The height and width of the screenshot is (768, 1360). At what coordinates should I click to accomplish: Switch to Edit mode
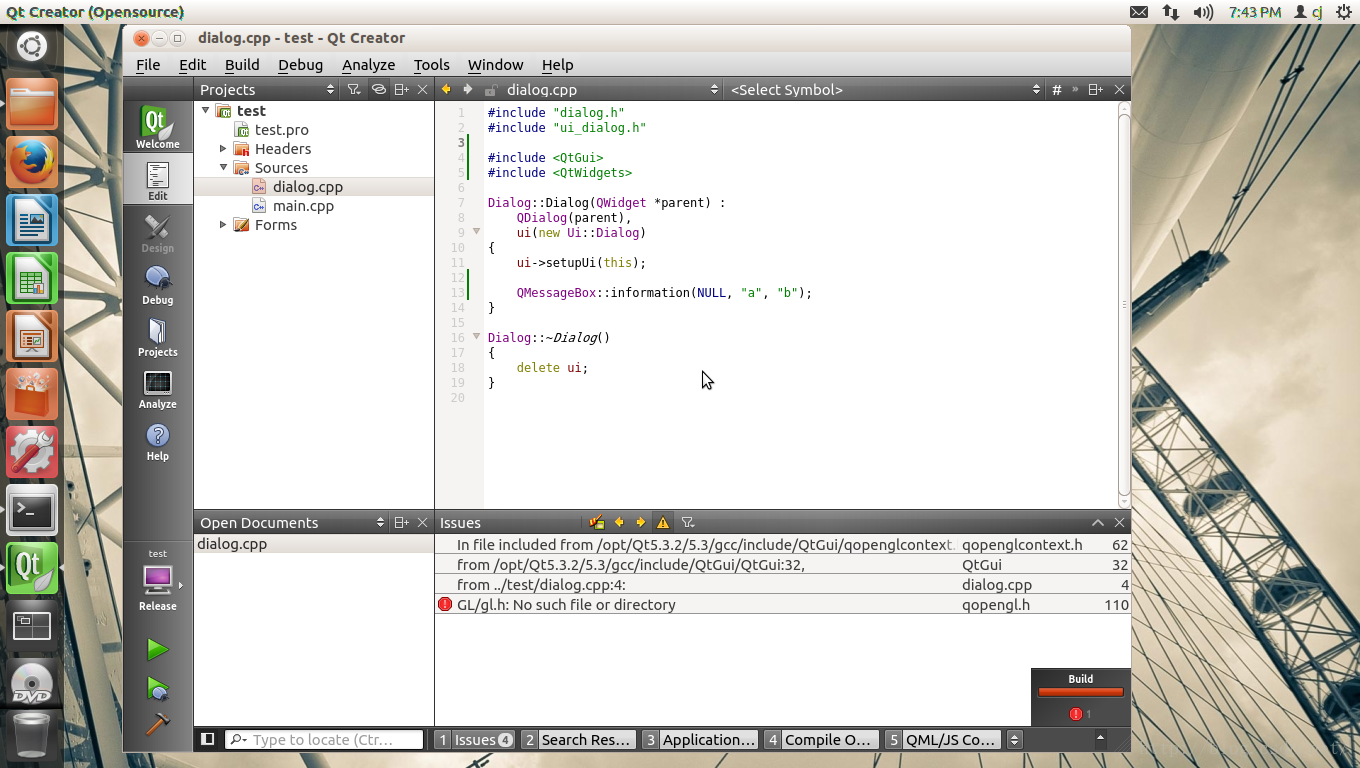click(x=158, y=179)
